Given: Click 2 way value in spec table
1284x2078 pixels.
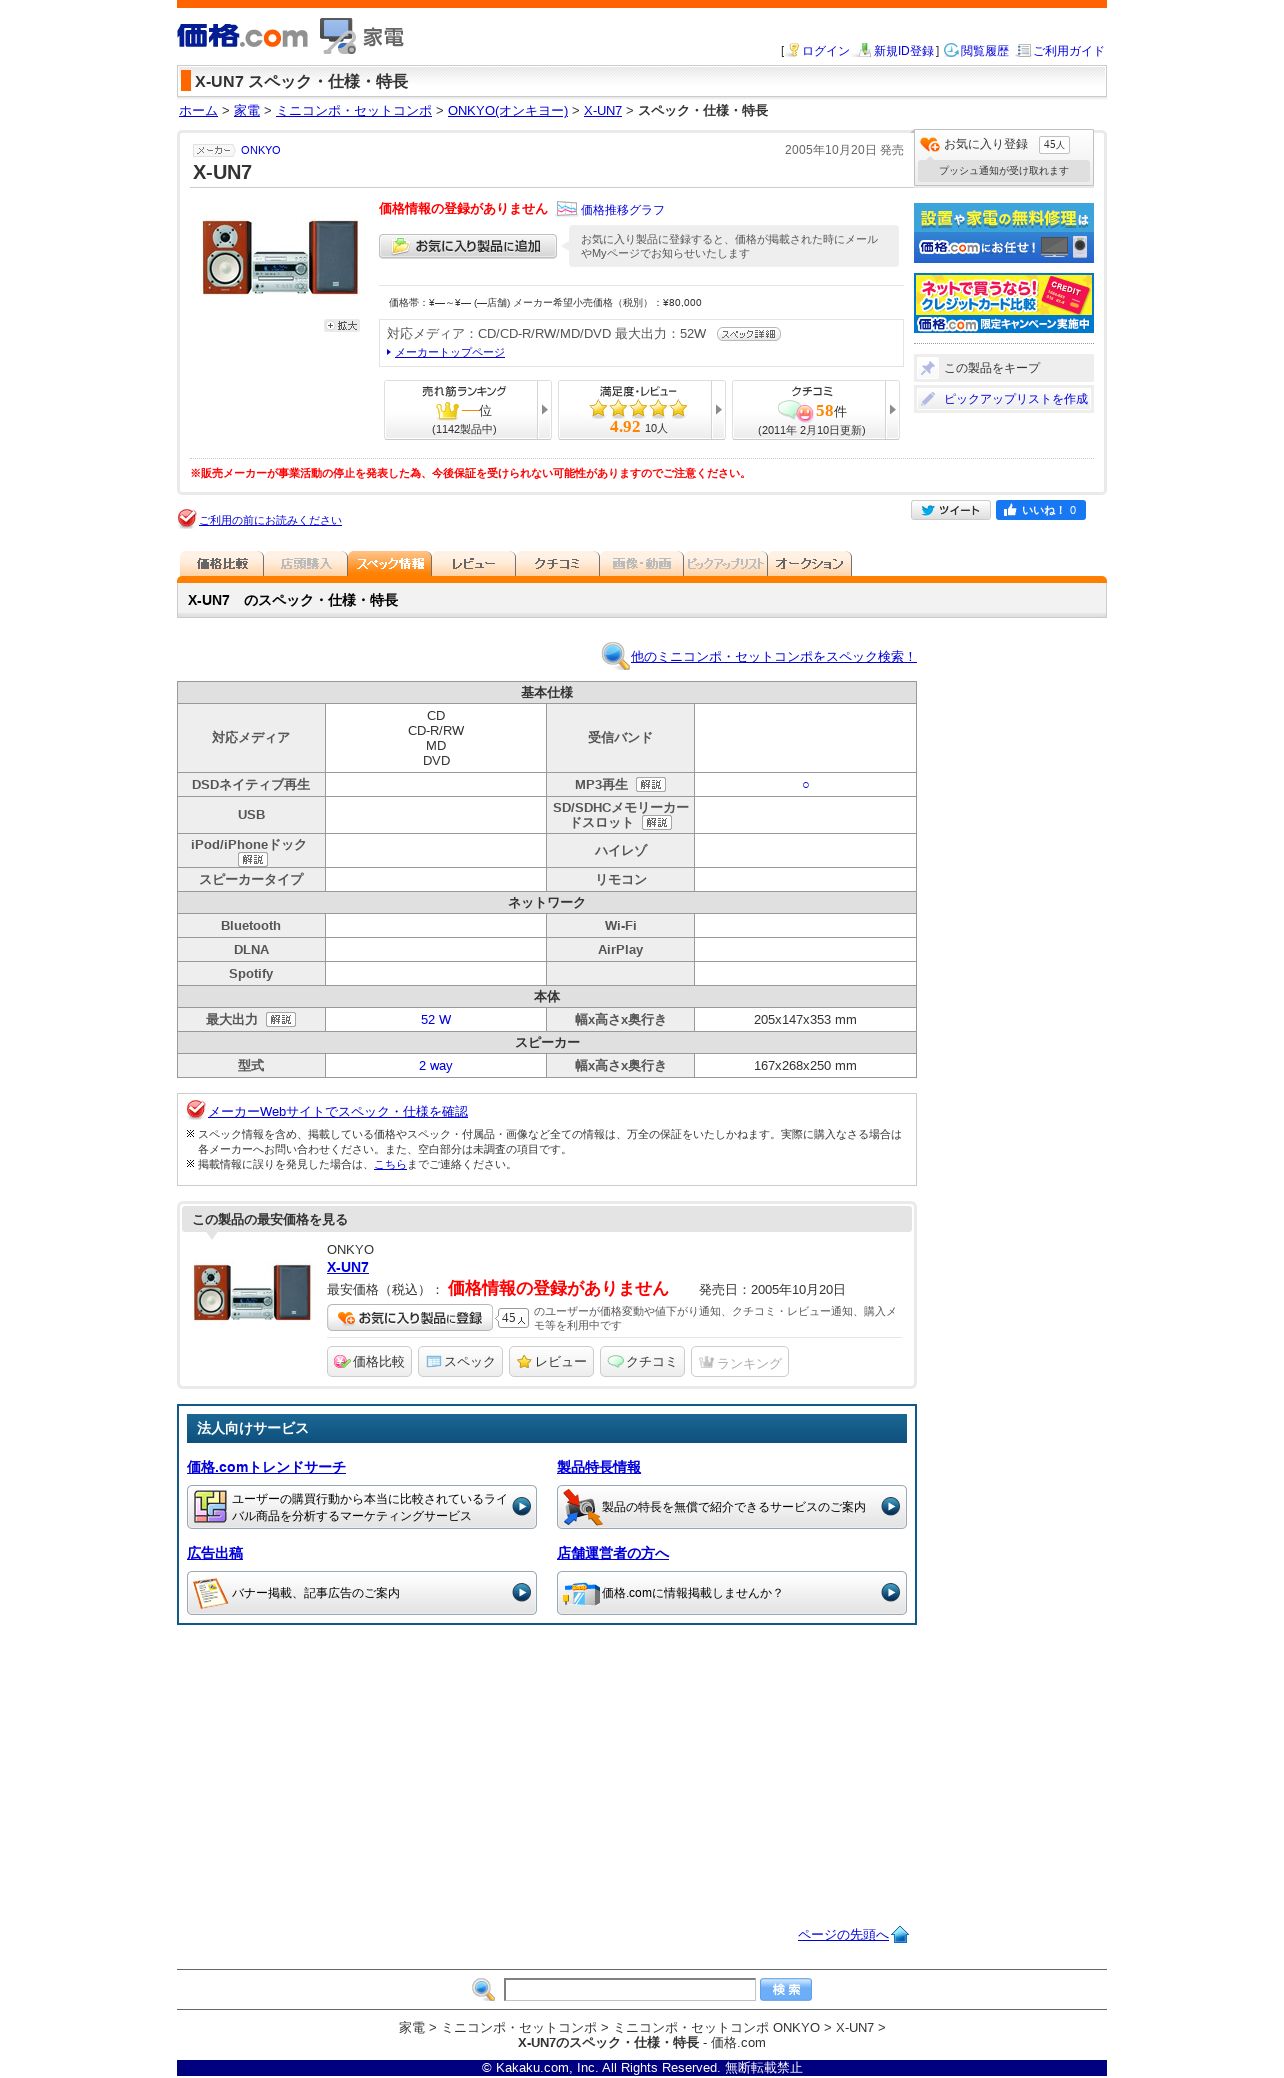Looking at the screenshot, I should coord(436,1066).
